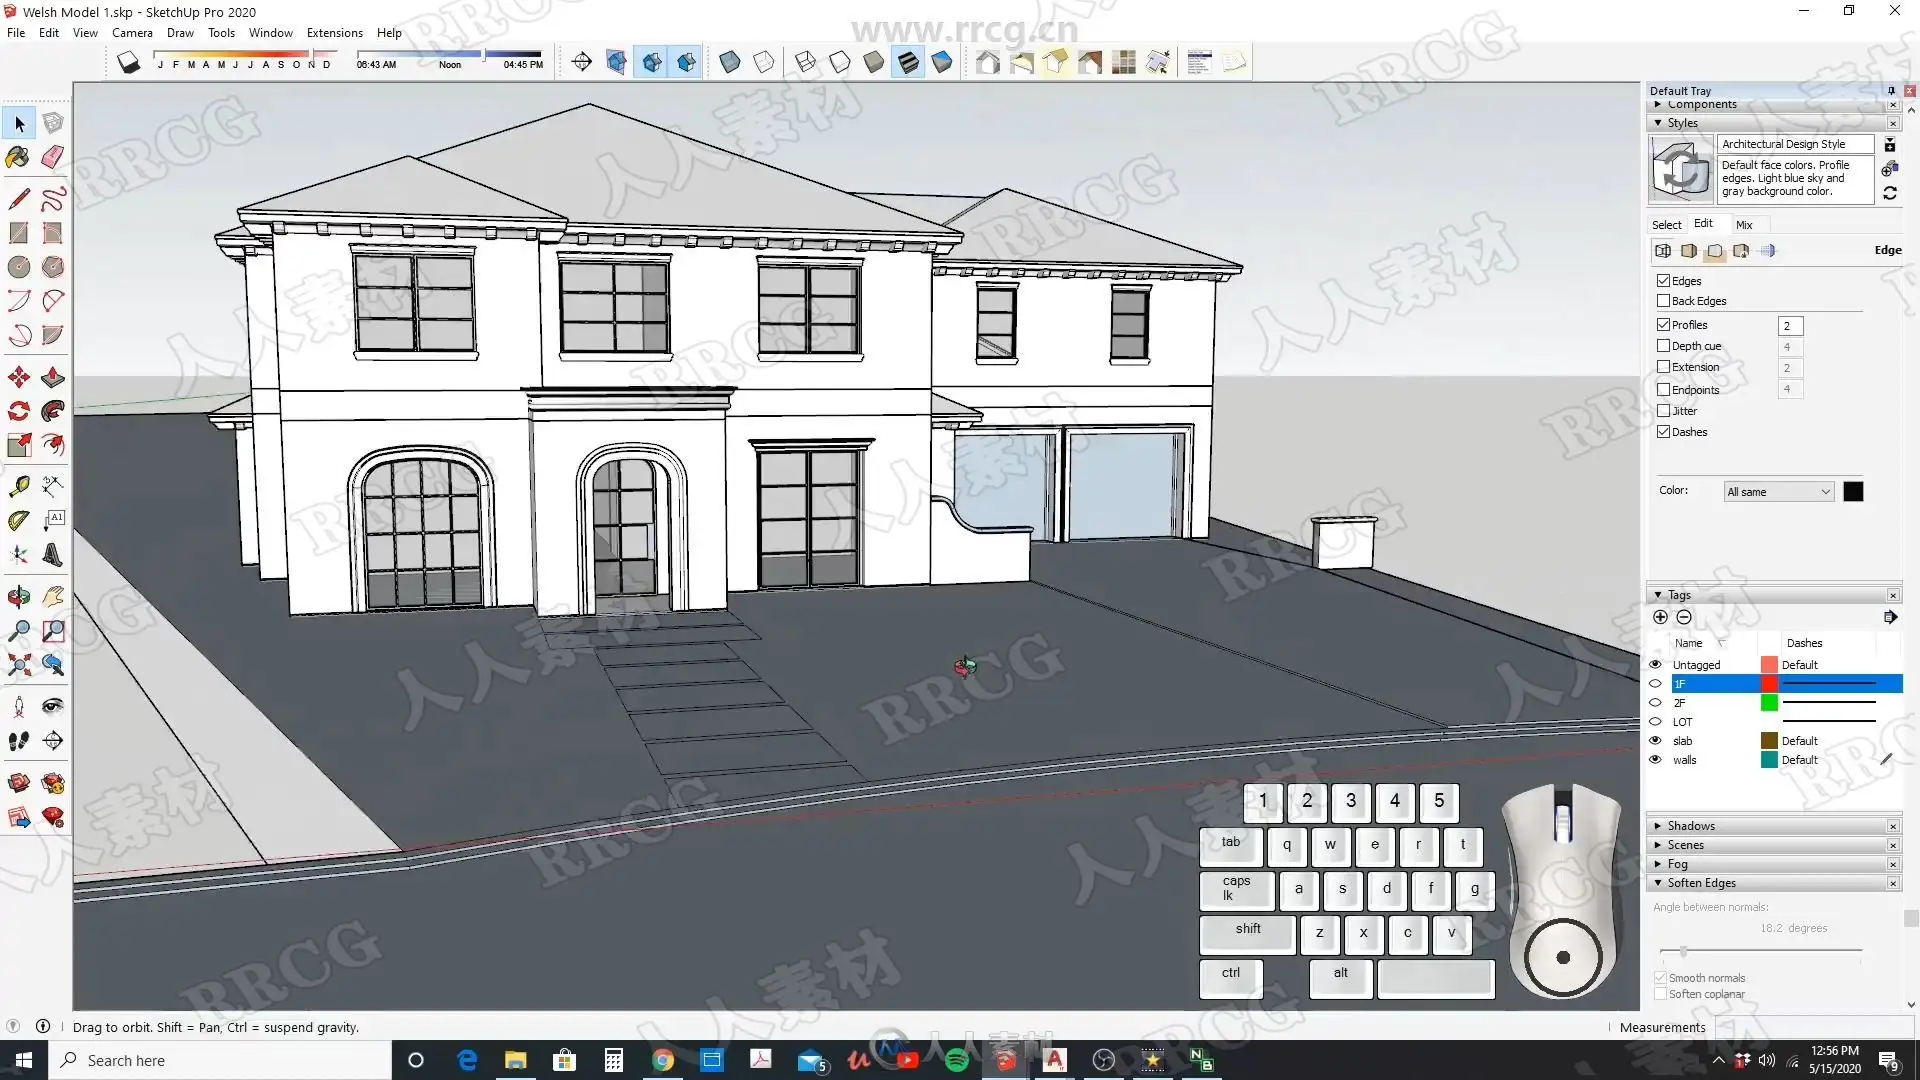
Task: Expand the Shadows panel
Action: [x=1691, y=826]
